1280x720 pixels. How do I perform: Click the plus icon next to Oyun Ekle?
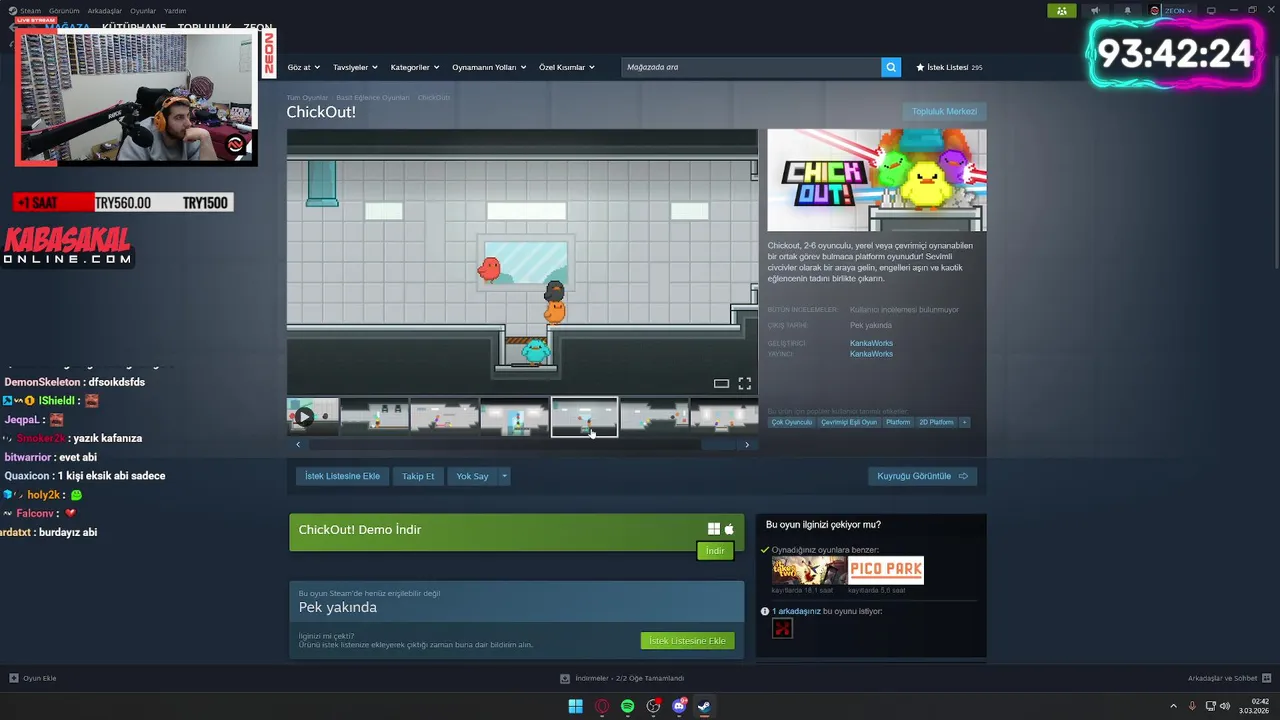coord(14,678)
